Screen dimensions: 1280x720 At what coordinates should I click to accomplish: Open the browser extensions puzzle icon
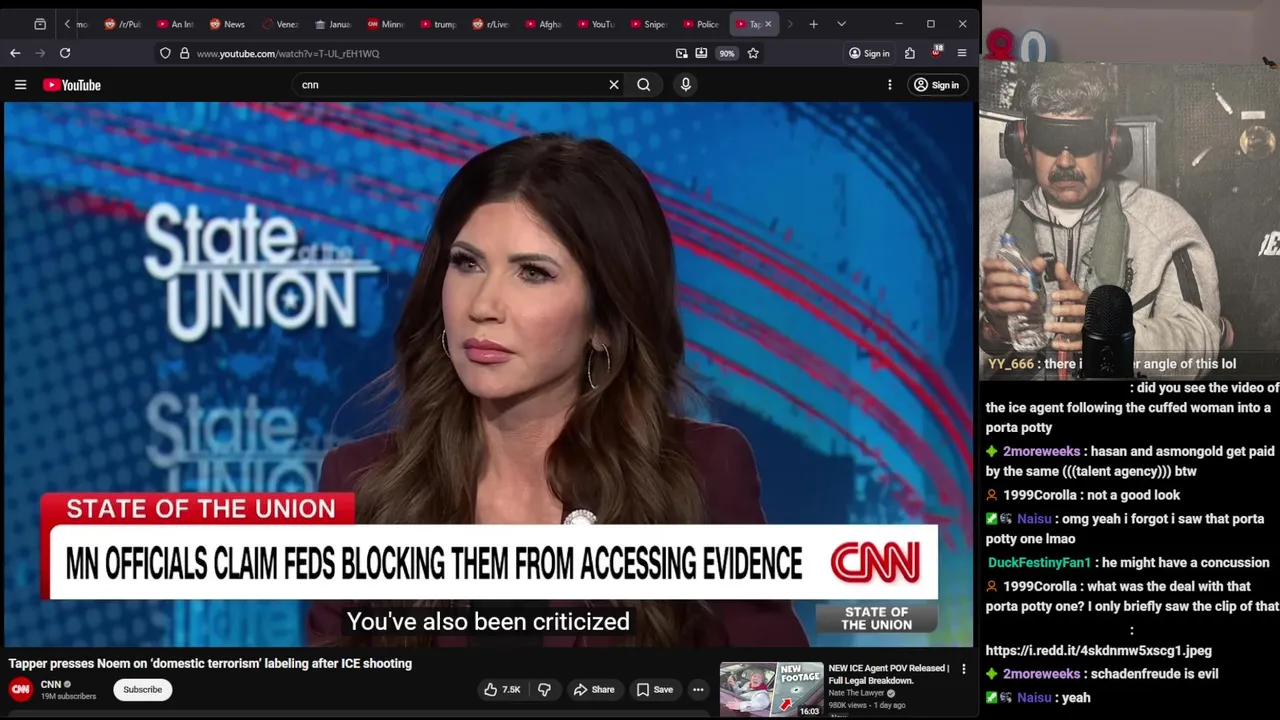tap(910, 53)
